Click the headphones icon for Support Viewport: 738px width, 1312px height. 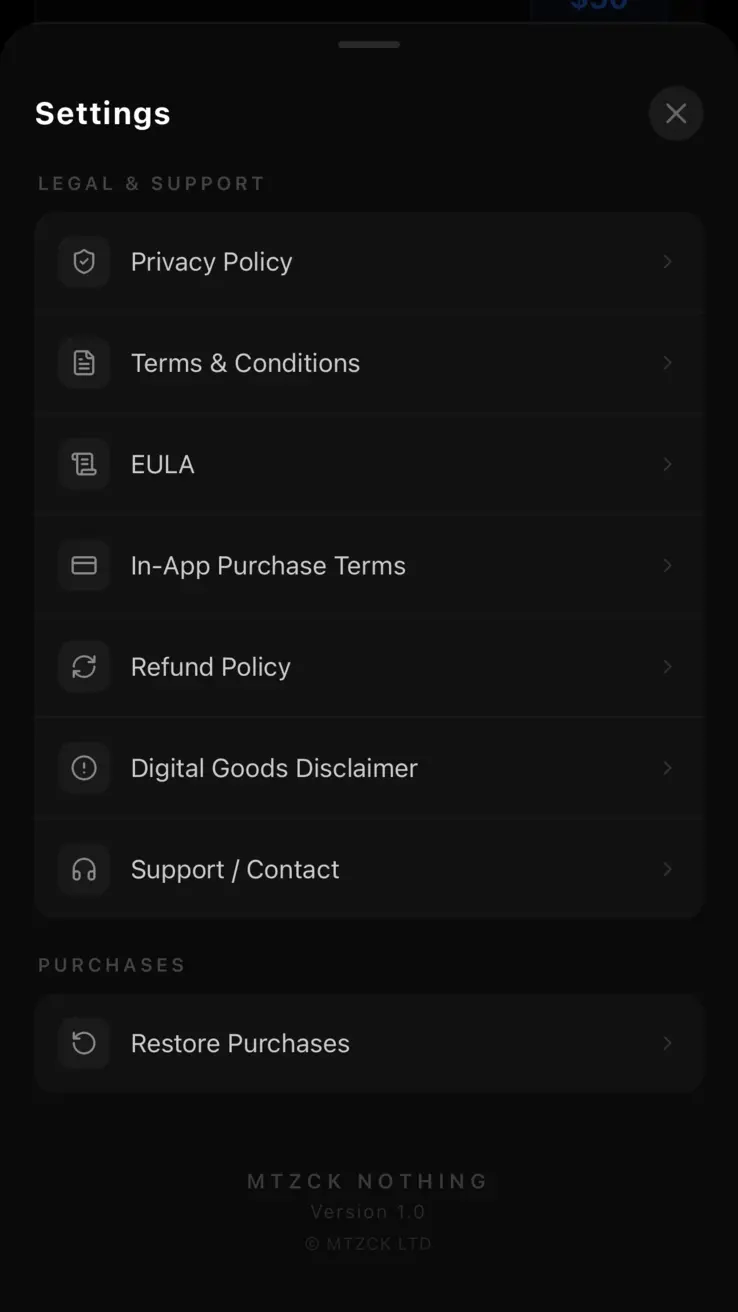pyautogui.click(x=84, y=870)
